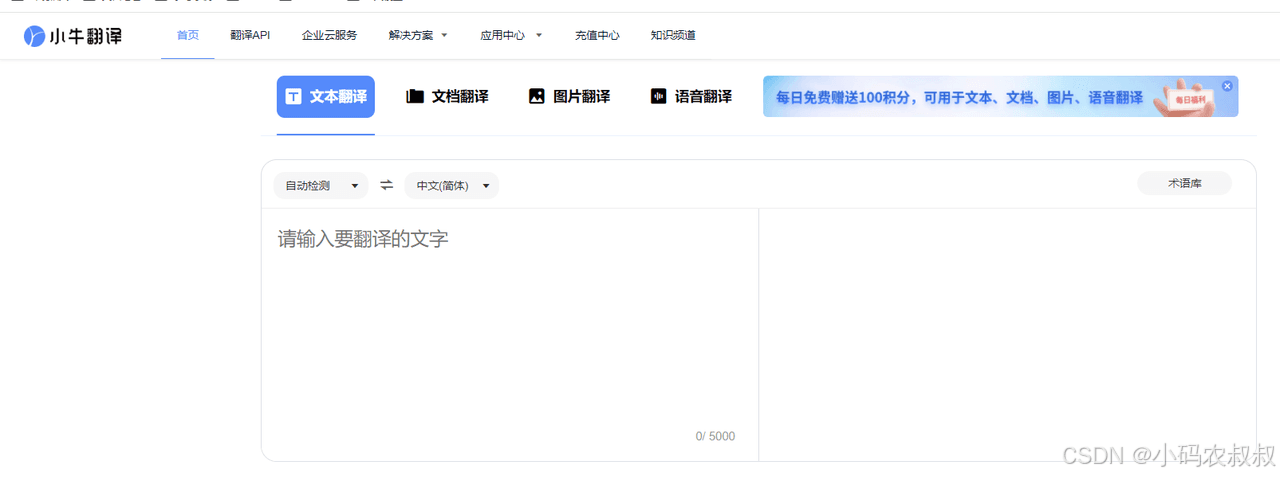This screenshot has height=477, width=1280.
Task: Close the daily points banner
Action: 1227,86
